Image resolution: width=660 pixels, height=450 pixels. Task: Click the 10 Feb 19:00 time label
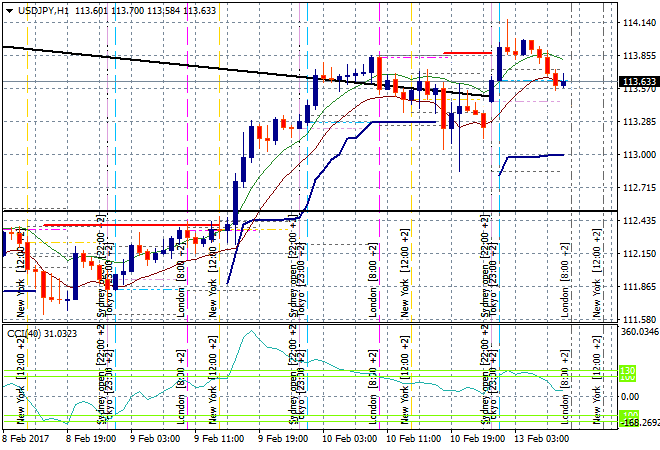[478, 438]
